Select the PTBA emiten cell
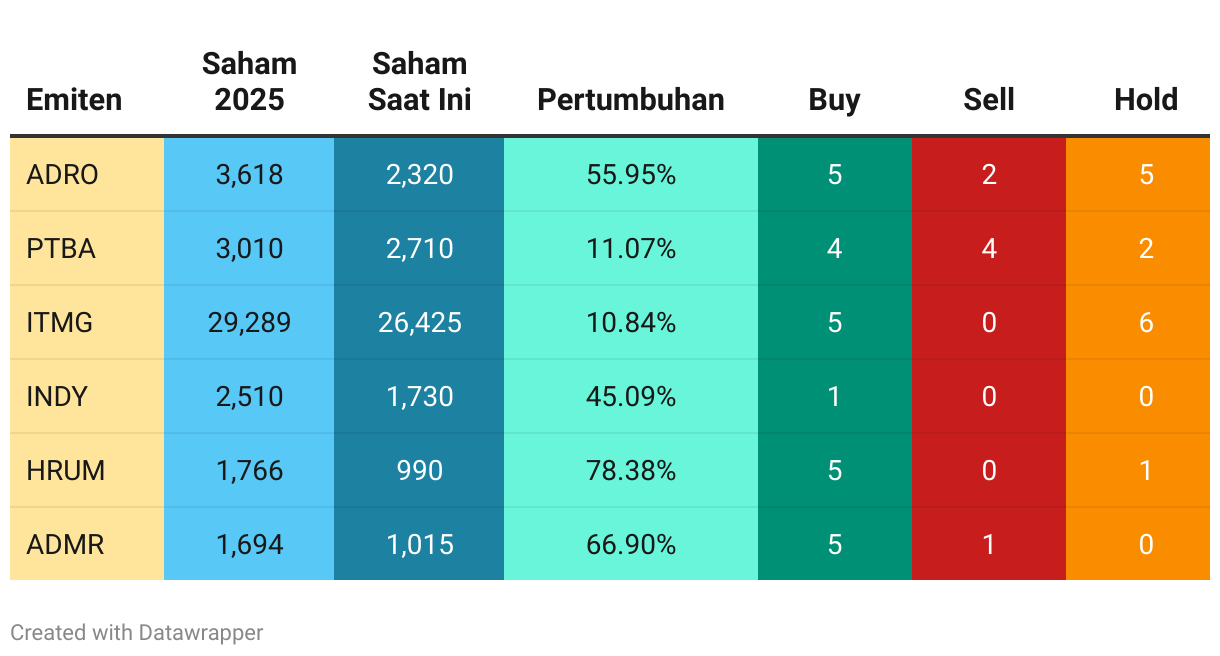 (x=87, y=249)
